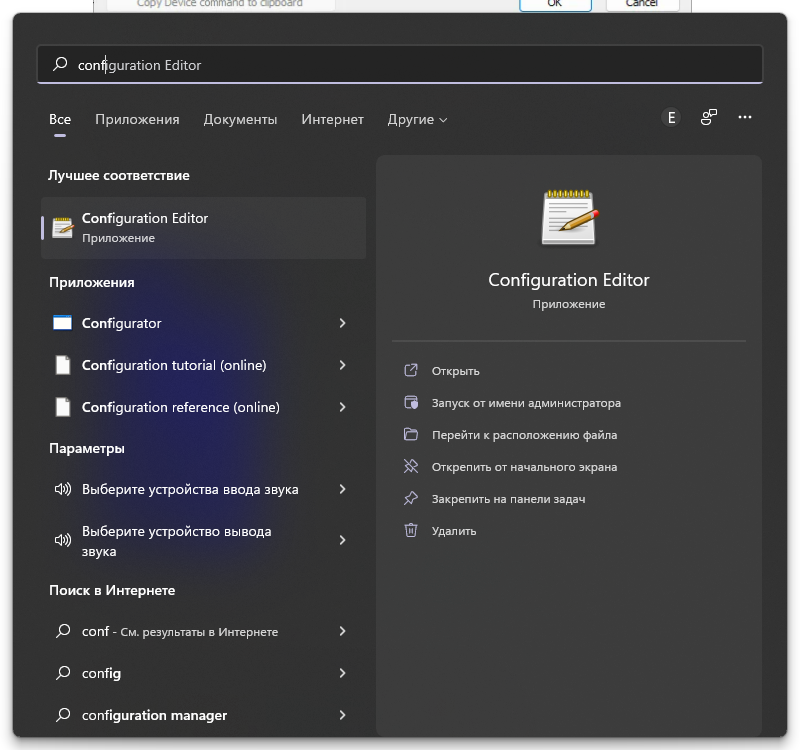
Task: Open the Другие dropdown filter
Action: coord(417,119)
